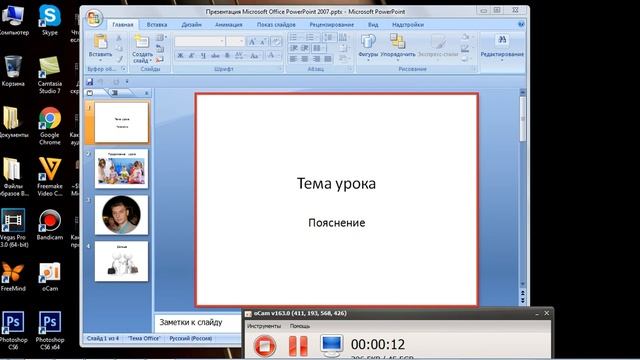Select Skype desktop shortcut
The width and height of the screenshot is (640, 360).
pos(50,20)
